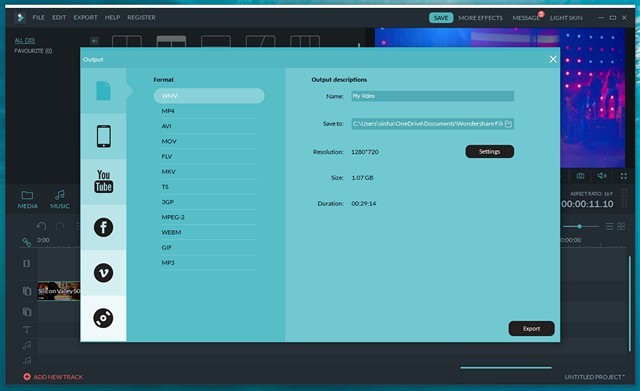Select the Vimeo upload icon
640x391 pixels.
(103, 273)
